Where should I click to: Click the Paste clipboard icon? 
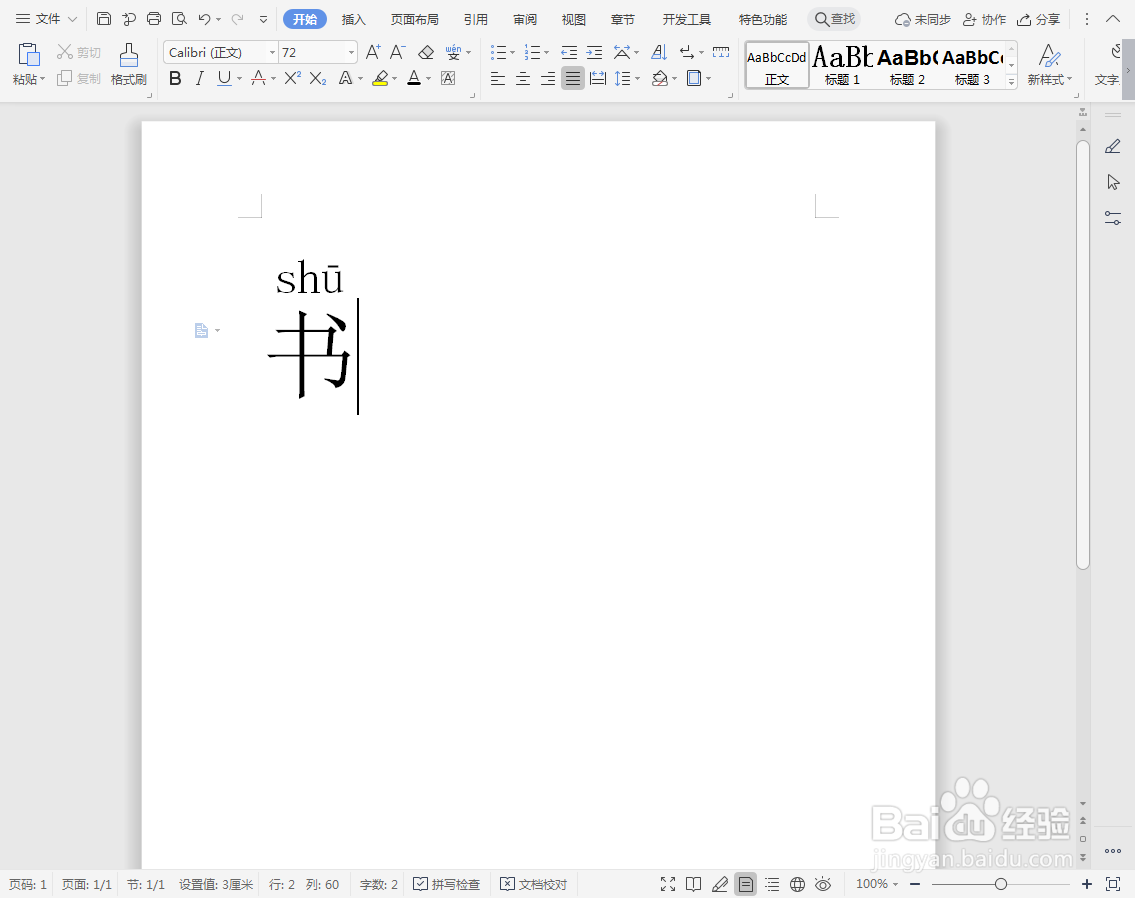[x=28, y=56]
